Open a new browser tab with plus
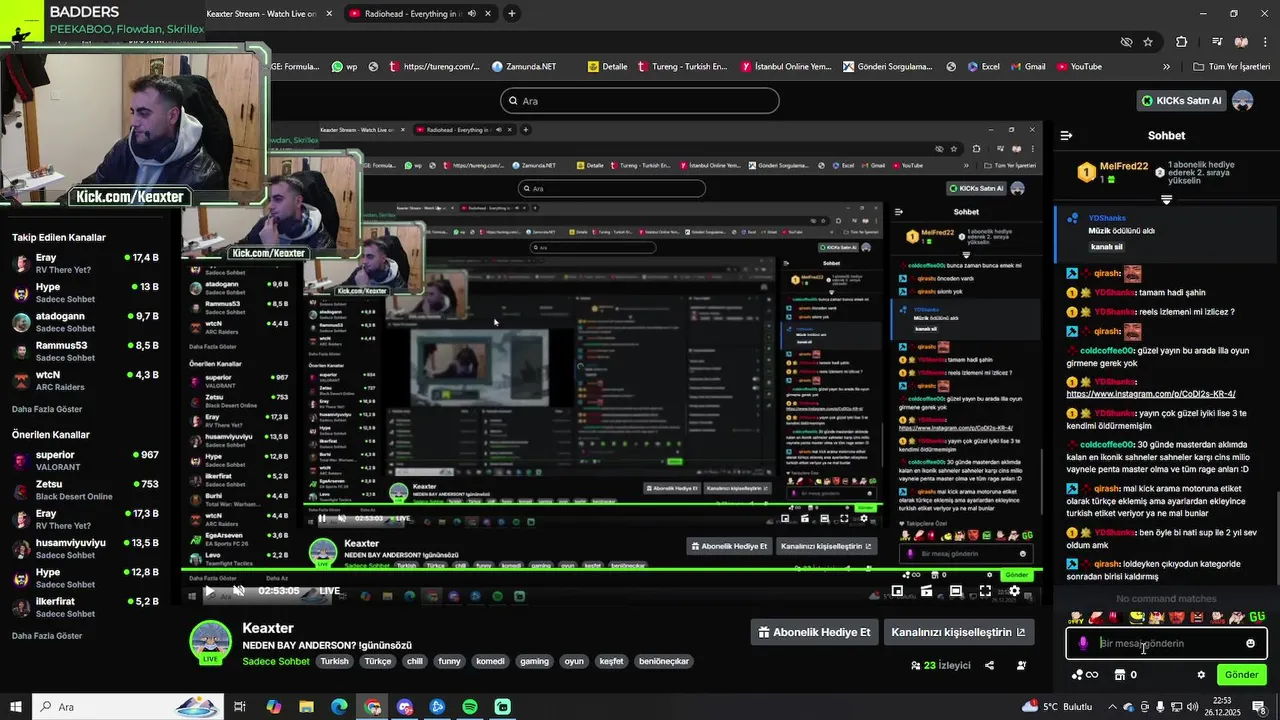The image size is (1280, 720). (512, 14)
